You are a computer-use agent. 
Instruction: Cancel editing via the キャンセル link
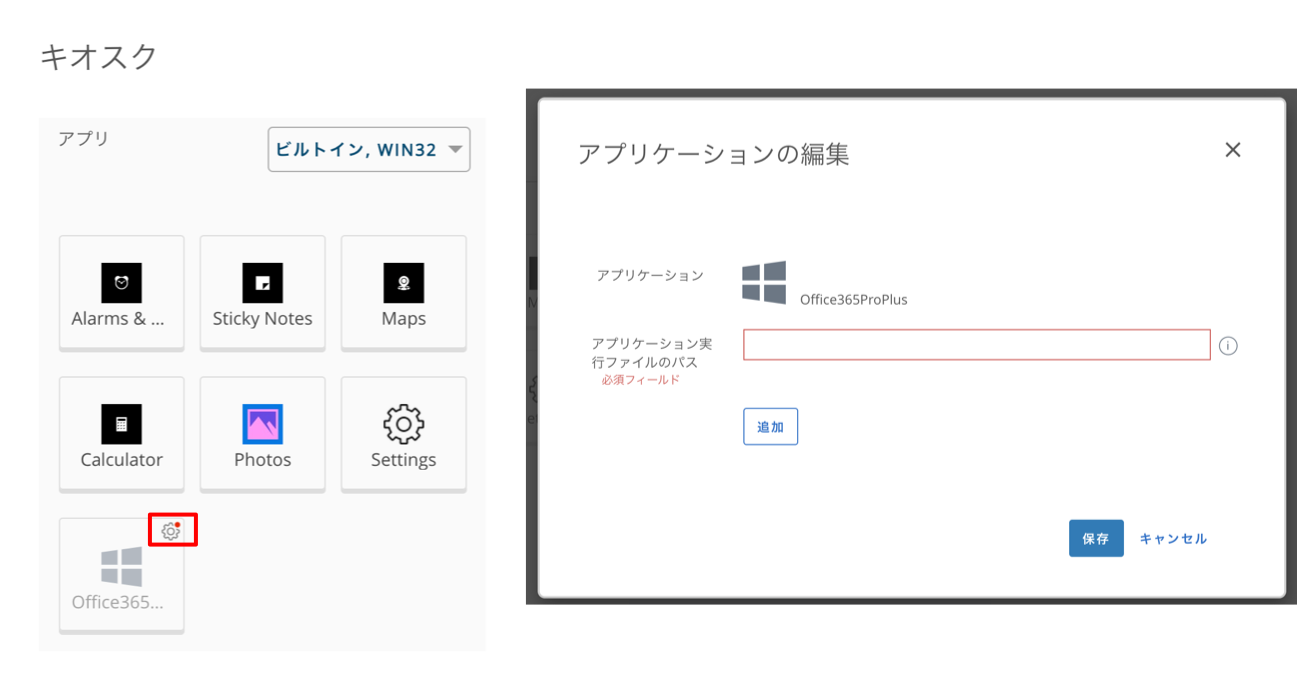pyautogui.click(x=1173, y=538)
